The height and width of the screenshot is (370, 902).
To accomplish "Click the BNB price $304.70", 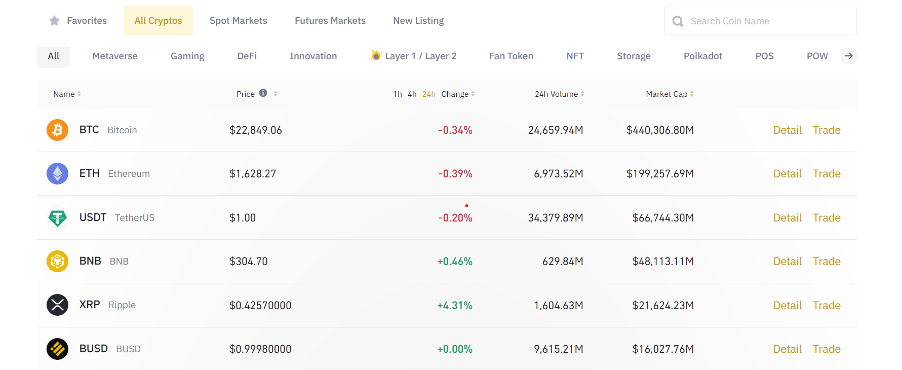I will pos(249,261).
